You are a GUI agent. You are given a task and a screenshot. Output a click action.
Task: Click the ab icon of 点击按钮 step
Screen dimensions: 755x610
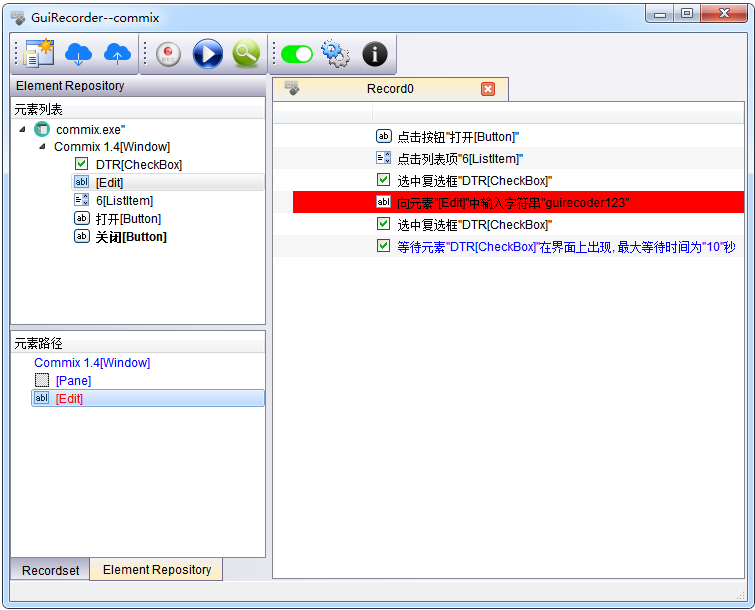(x=383, y=136)
